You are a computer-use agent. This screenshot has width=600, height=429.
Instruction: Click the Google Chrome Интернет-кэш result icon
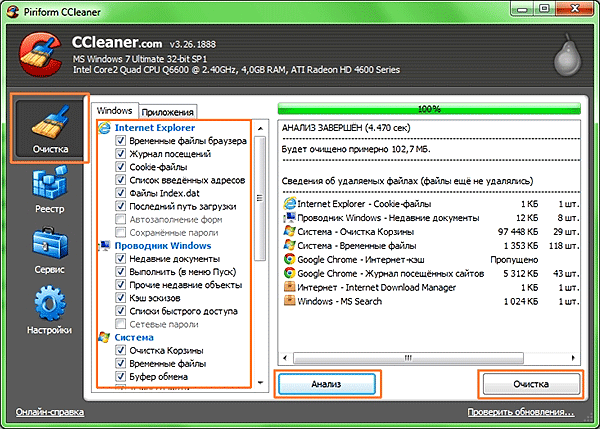coord(289,259)
